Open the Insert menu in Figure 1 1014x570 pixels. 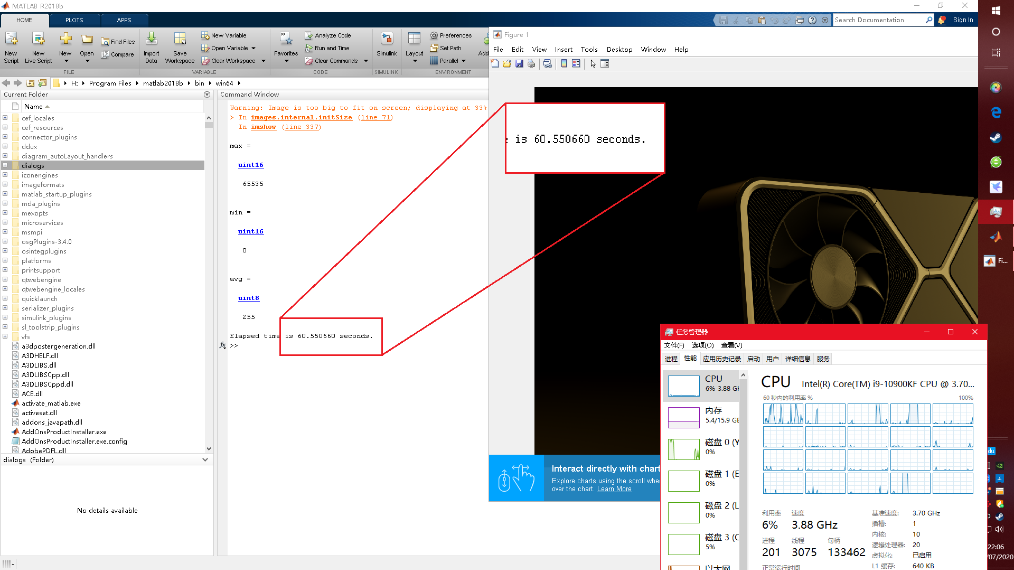coord(564,49)
